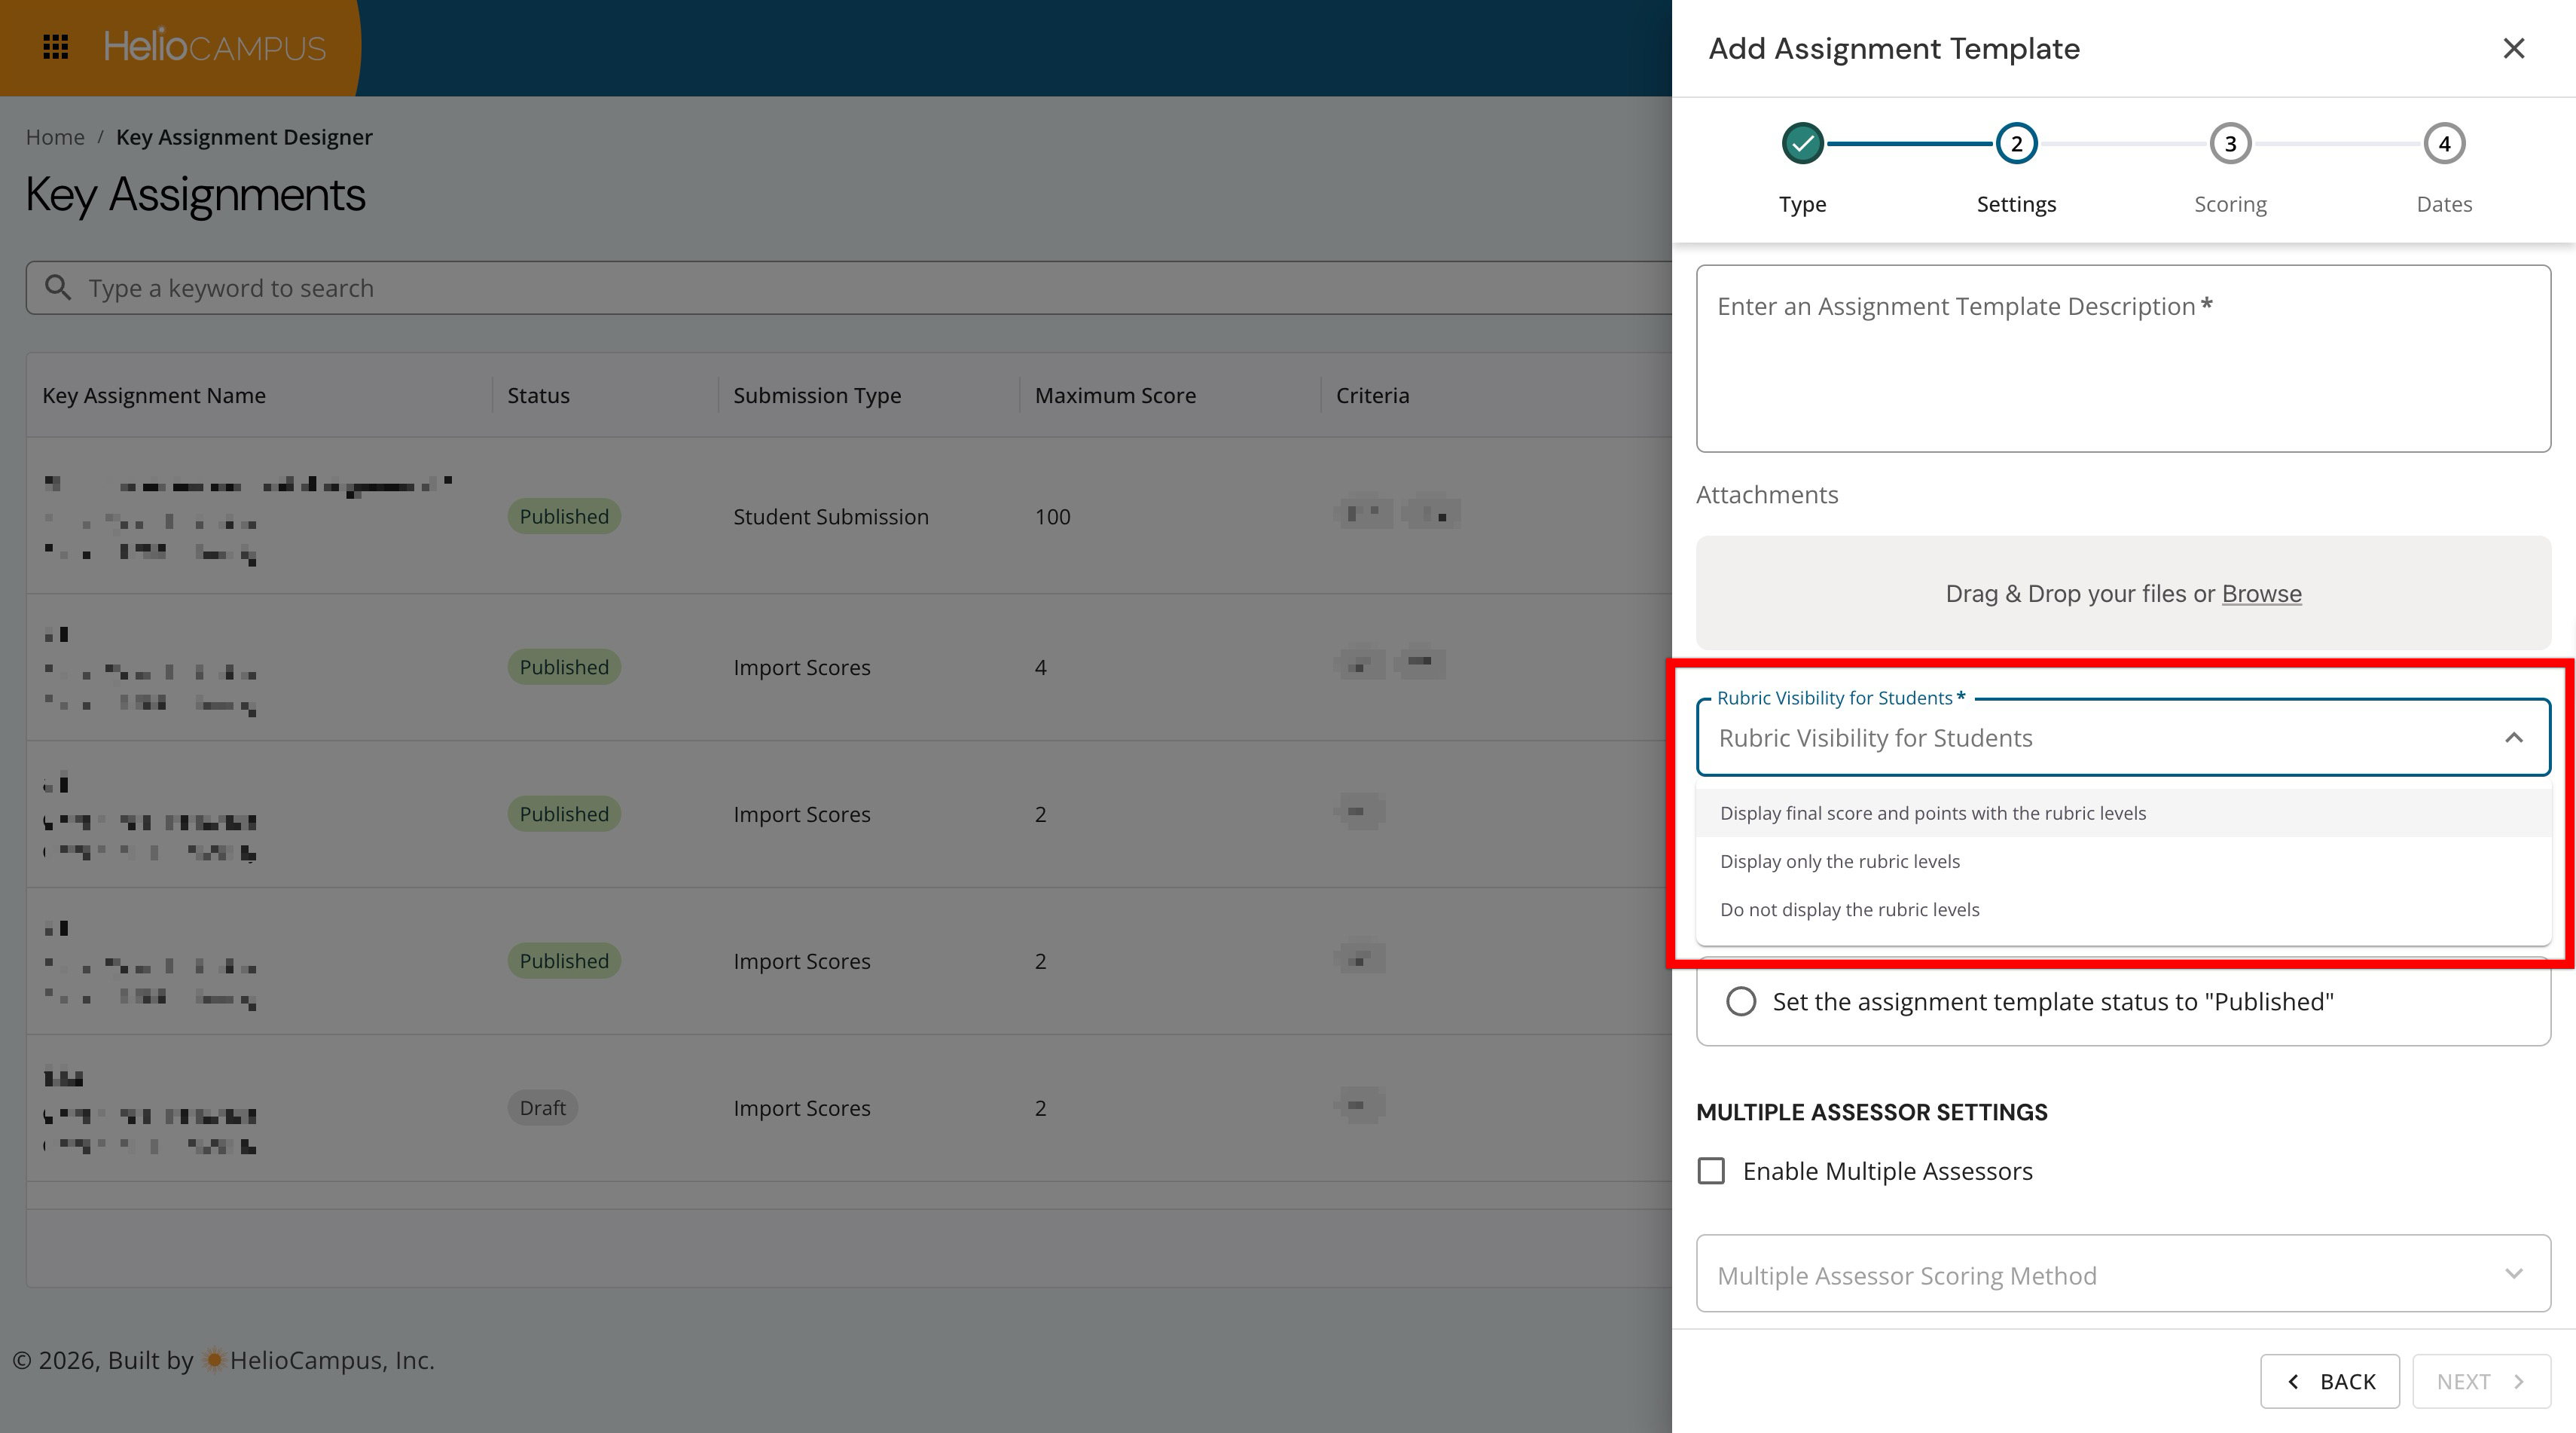The image size is (2576, 1433).
Task: Click the NEXT button
Action: 2481,1382
